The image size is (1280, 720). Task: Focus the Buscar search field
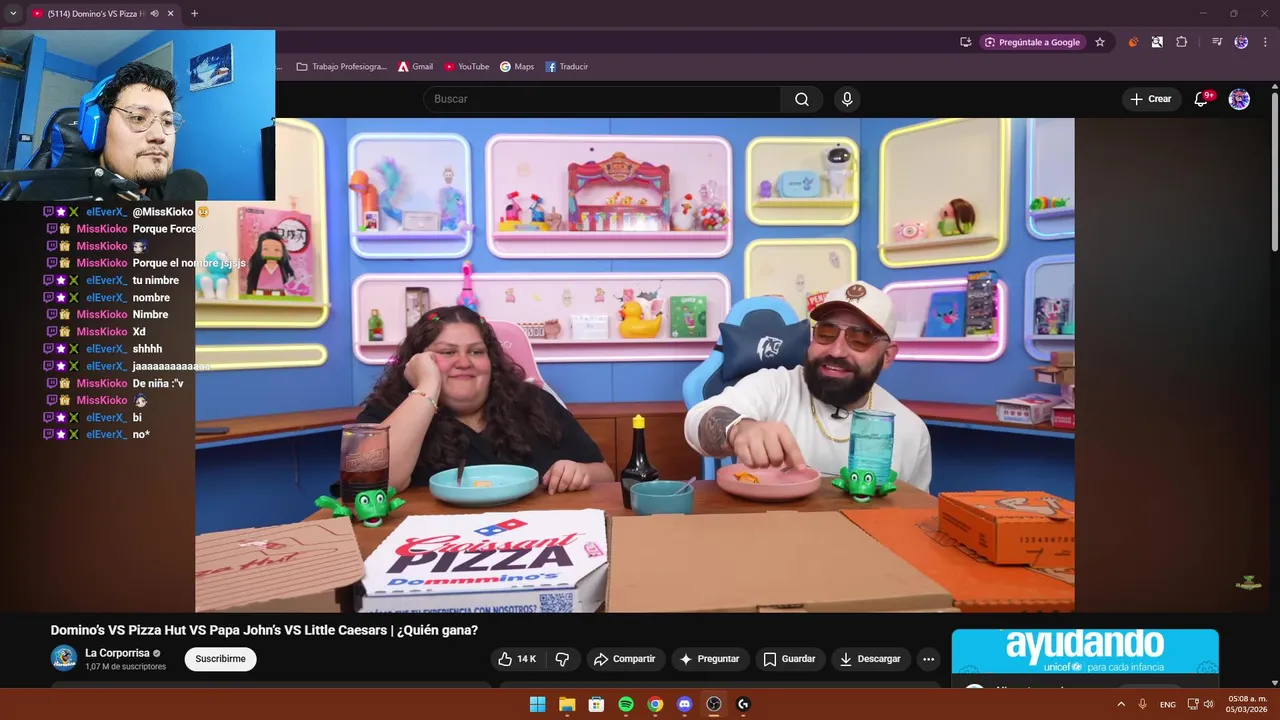(602, 99)
